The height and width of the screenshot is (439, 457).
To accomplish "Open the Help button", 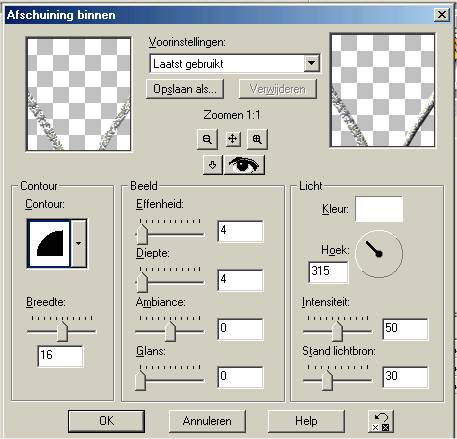I will 306,421.
